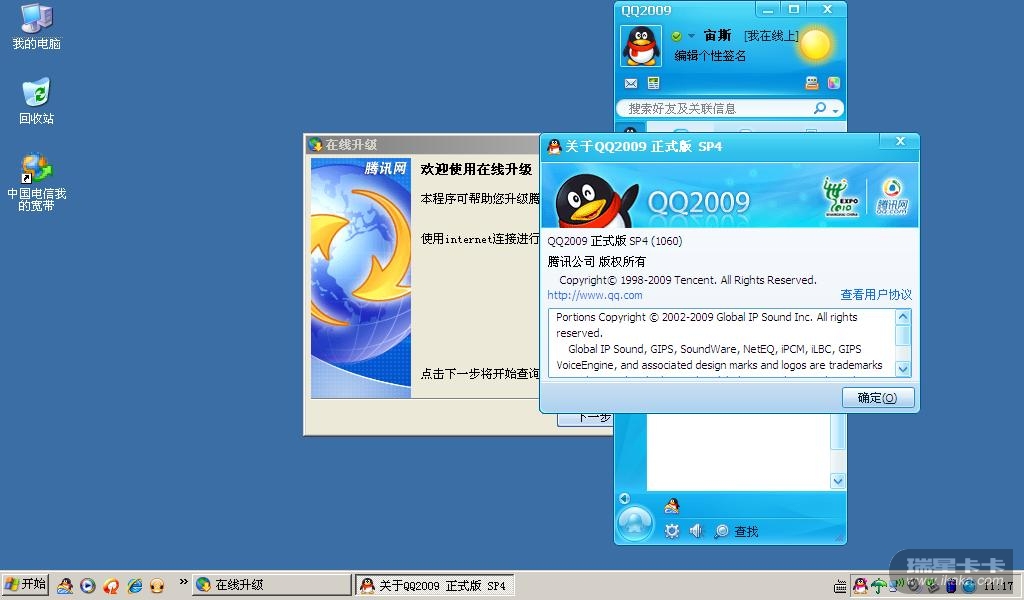This screenshot has height=600, width=1024.
Task: Click the penguin avatar picture in the QQ2009 window
Action: pyautogui.click(x=641, y=46)
